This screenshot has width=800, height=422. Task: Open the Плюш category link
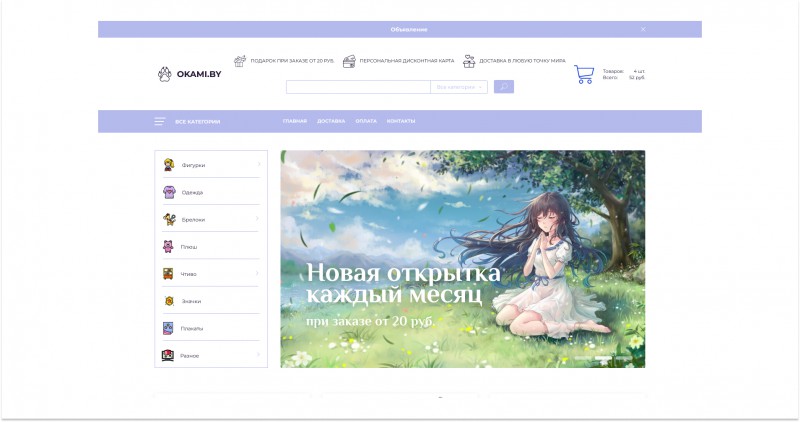[x=189, y=247]
